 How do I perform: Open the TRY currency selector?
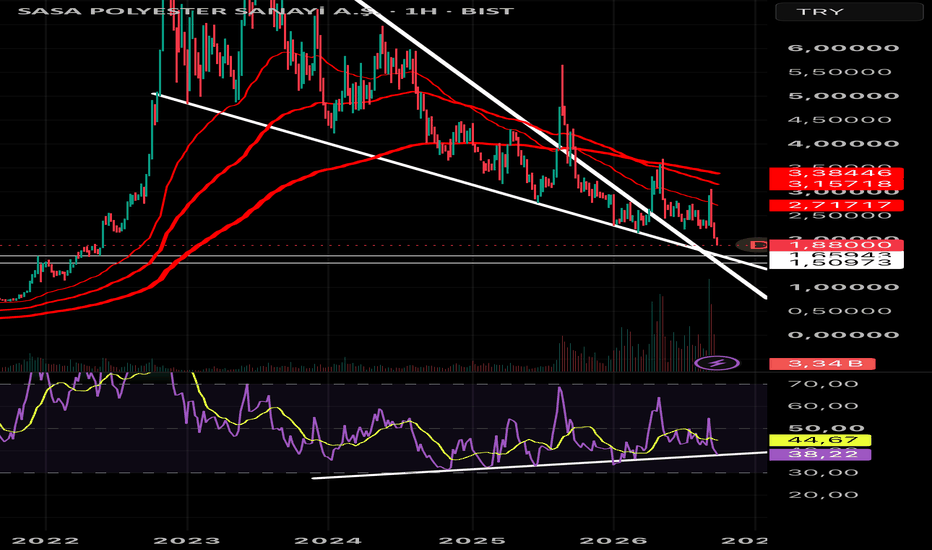[849, 11]
